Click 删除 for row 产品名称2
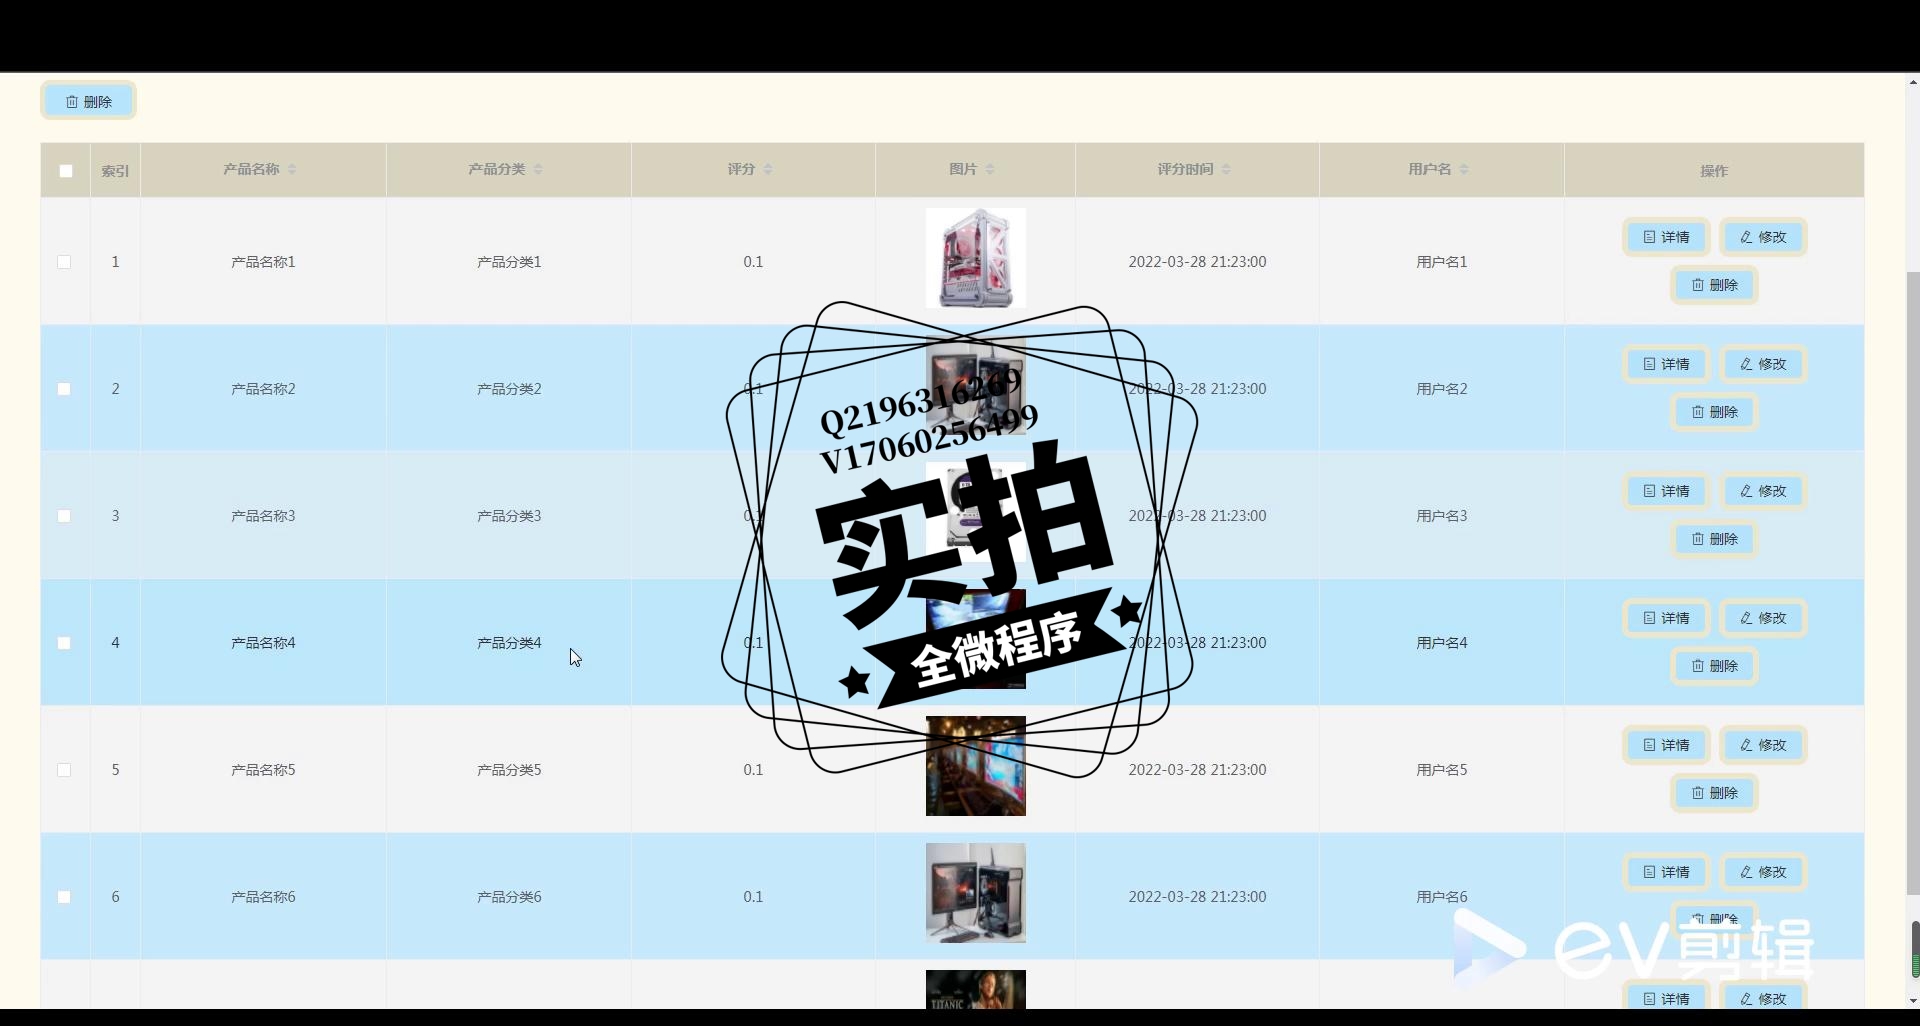Image resolution: width=1920 pixels, height=1026 pixels. click(x=1714, y=412)
